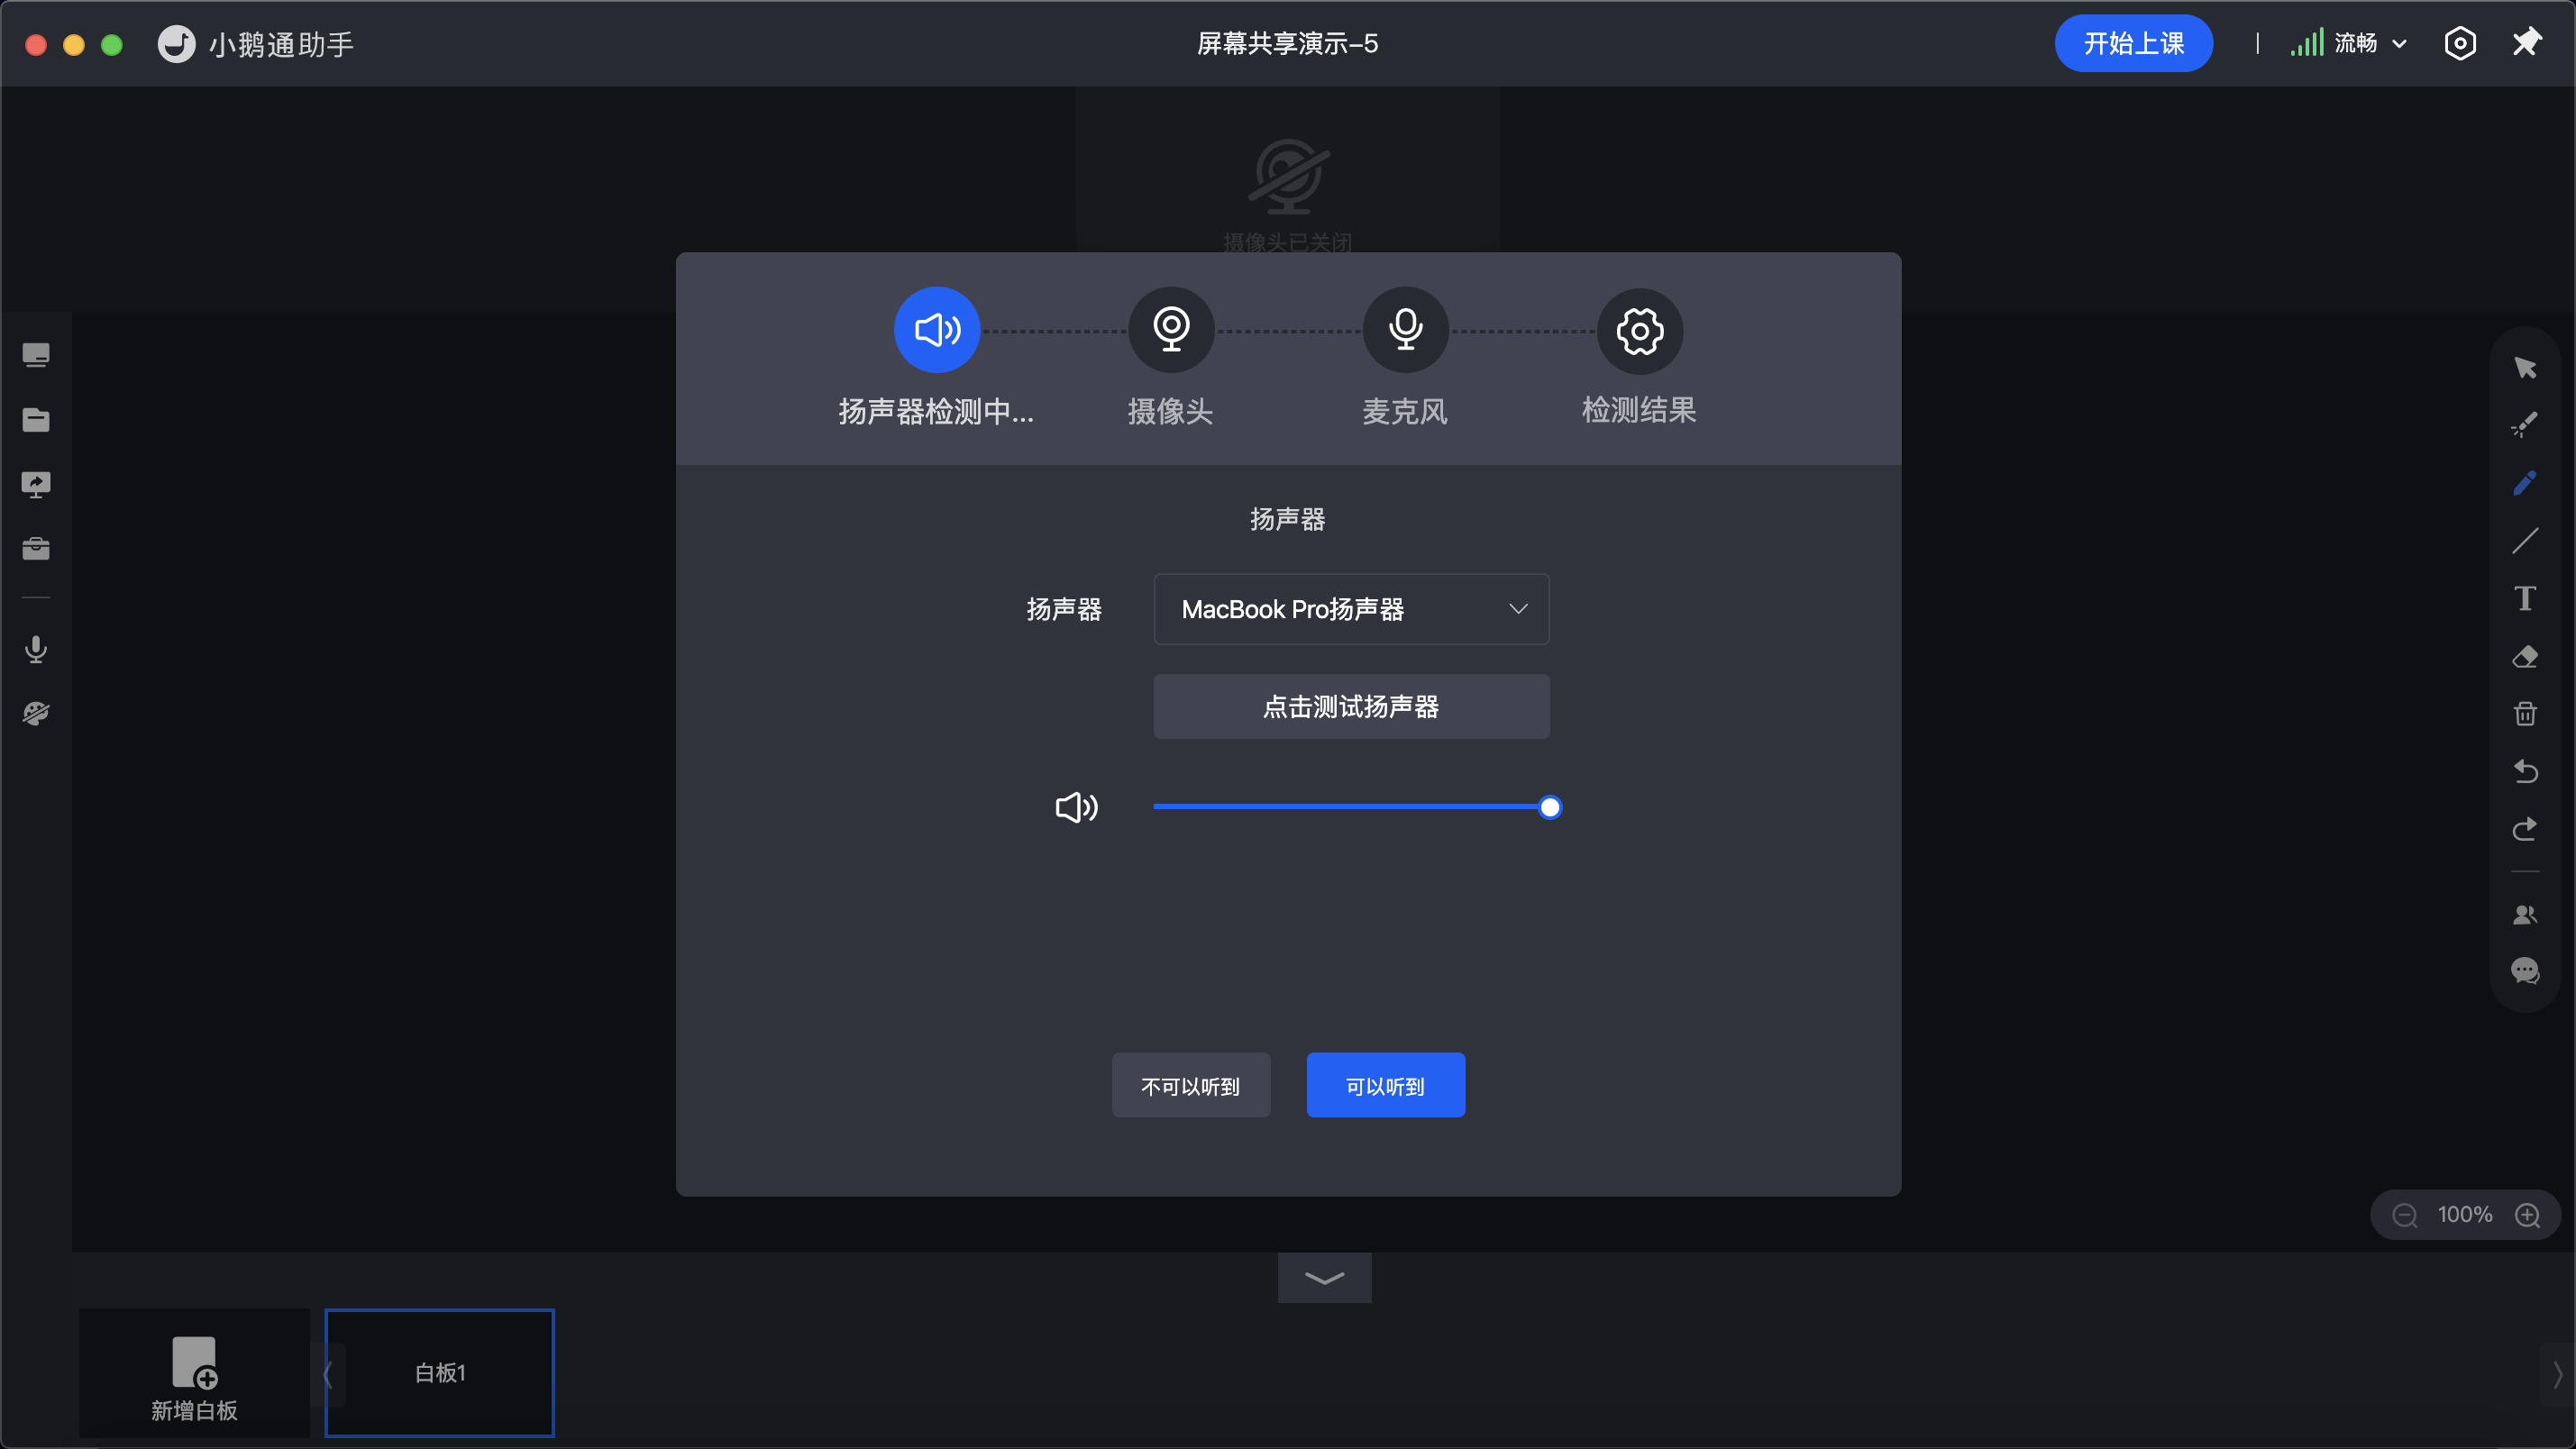This screenshot has width=2576, height=1449.
Task: Click the screen share icon in left sidebar
Action: coord(36,485)
